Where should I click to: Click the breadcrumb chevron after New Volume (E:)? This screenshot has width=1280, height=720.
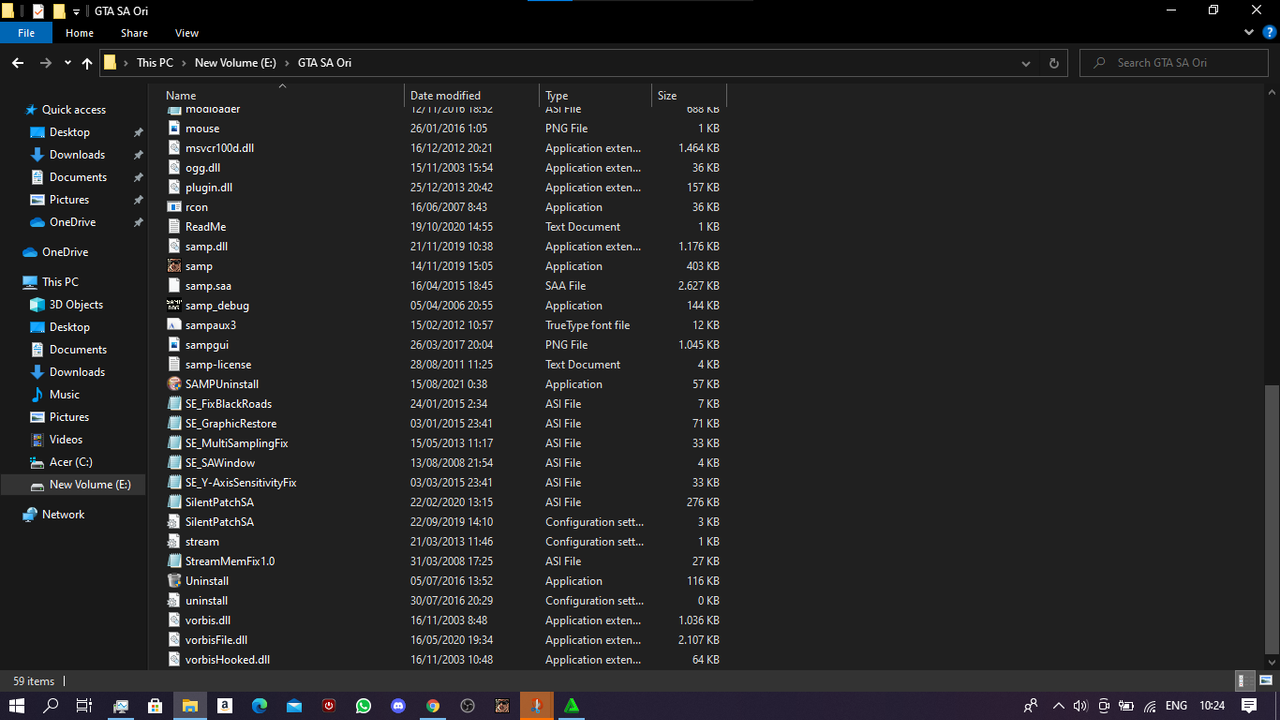click(286, 63)
